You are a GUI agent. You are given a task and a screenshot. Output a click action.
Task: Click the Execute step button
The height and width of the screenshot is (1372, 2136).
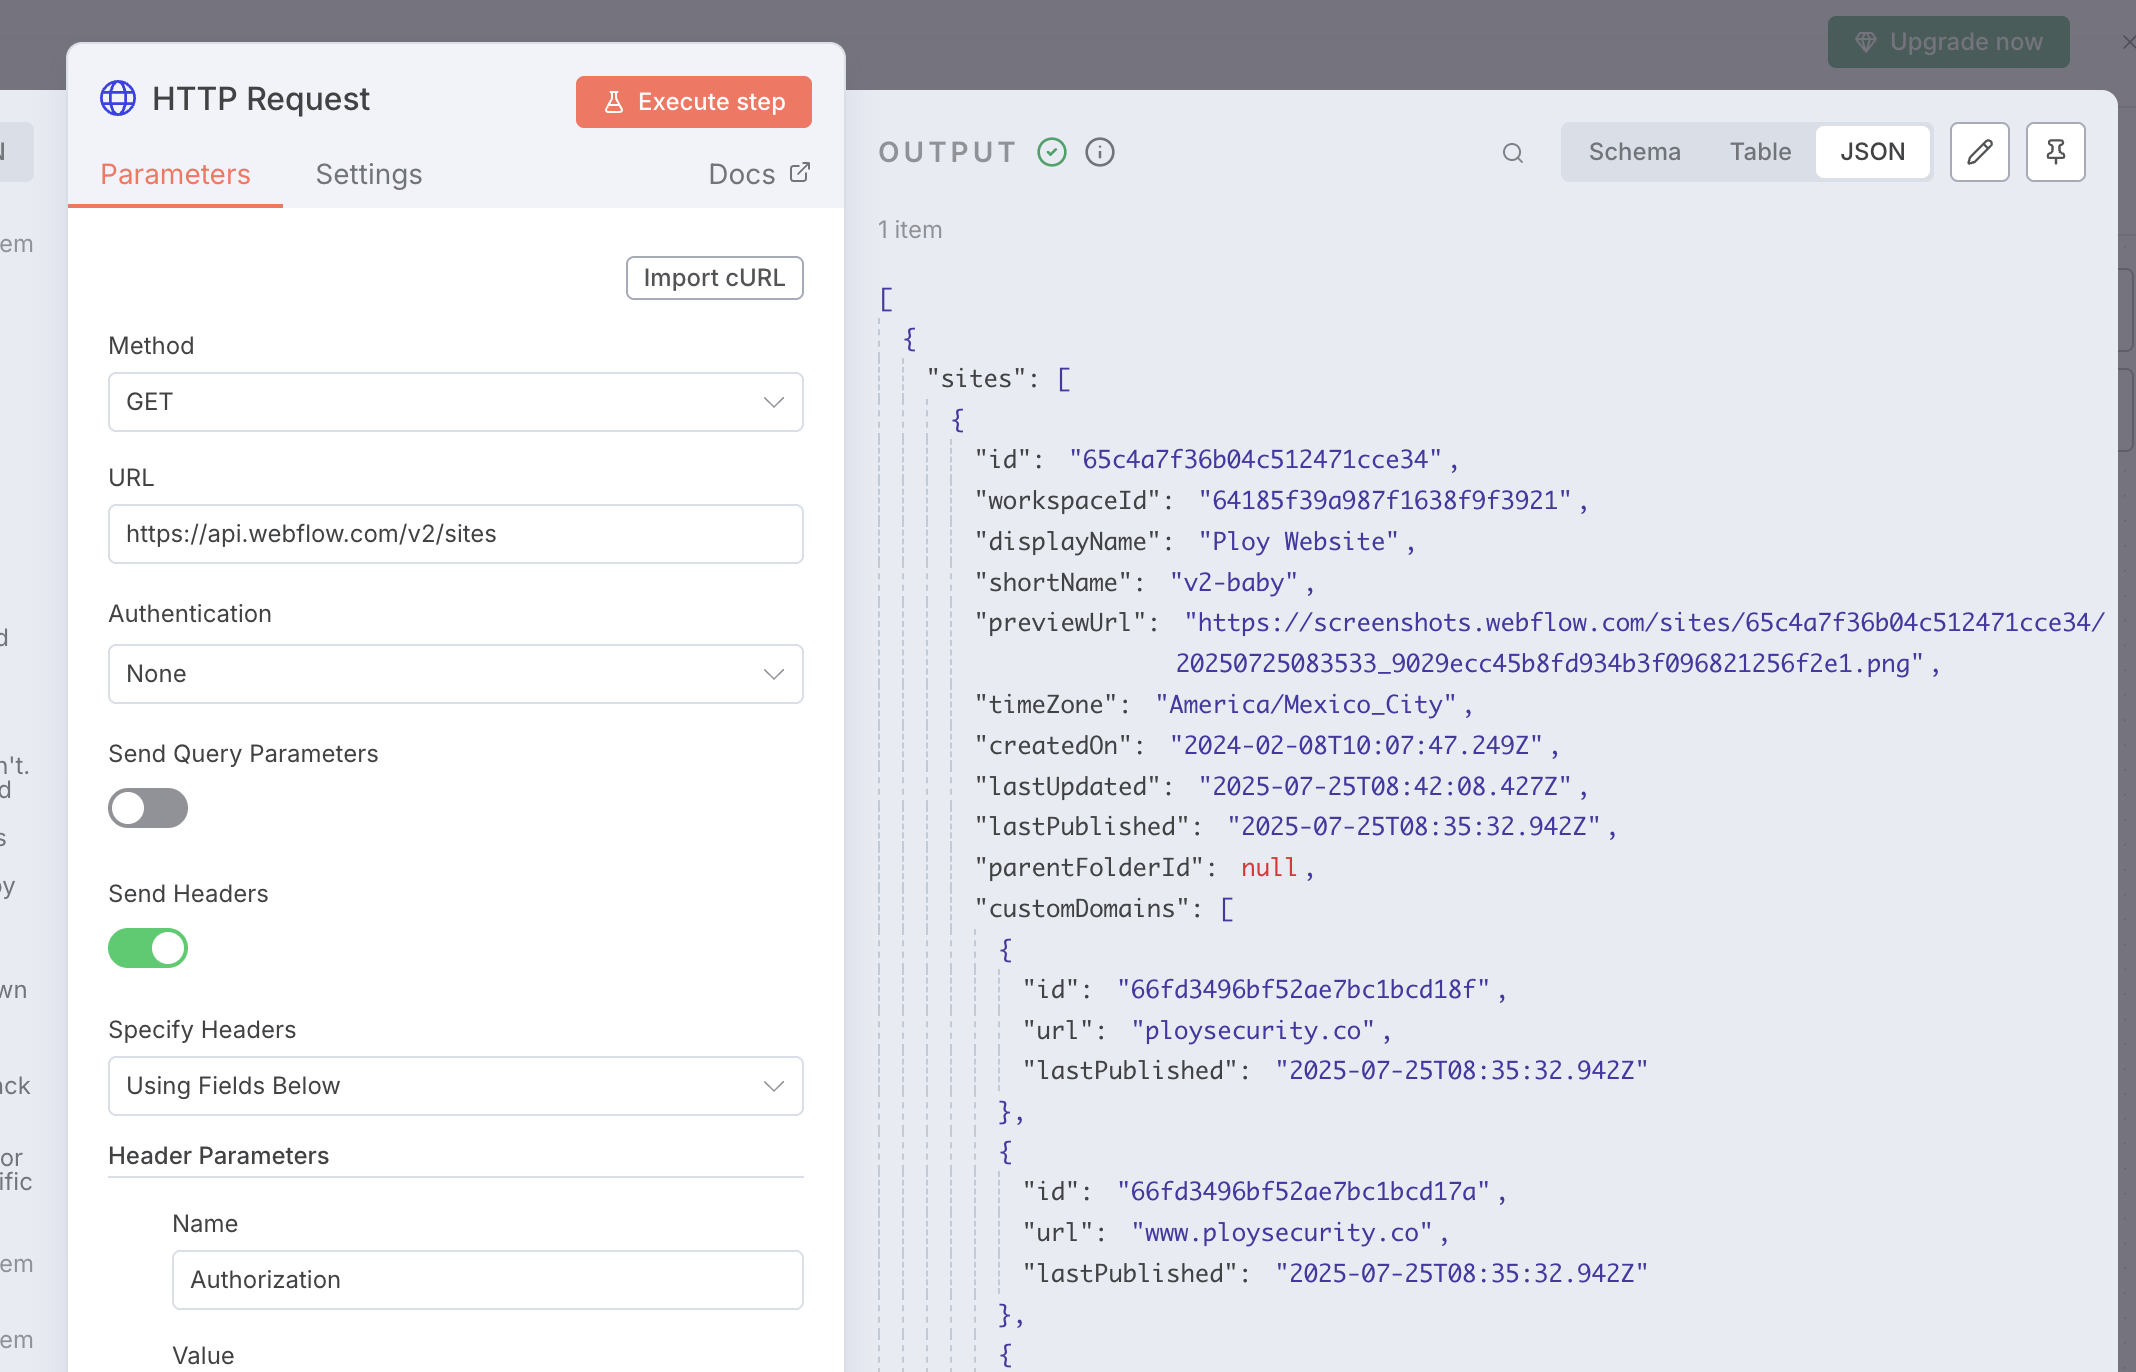(x=694, y=102)
